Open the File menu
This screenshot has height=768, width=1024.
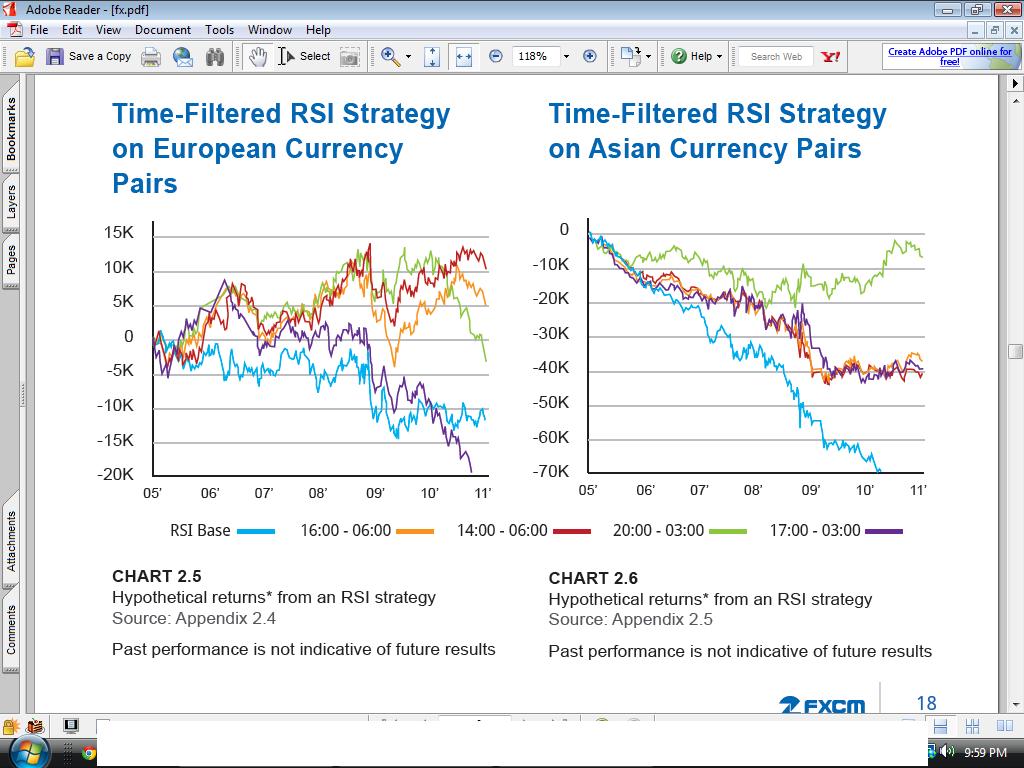tap(39, 30)
